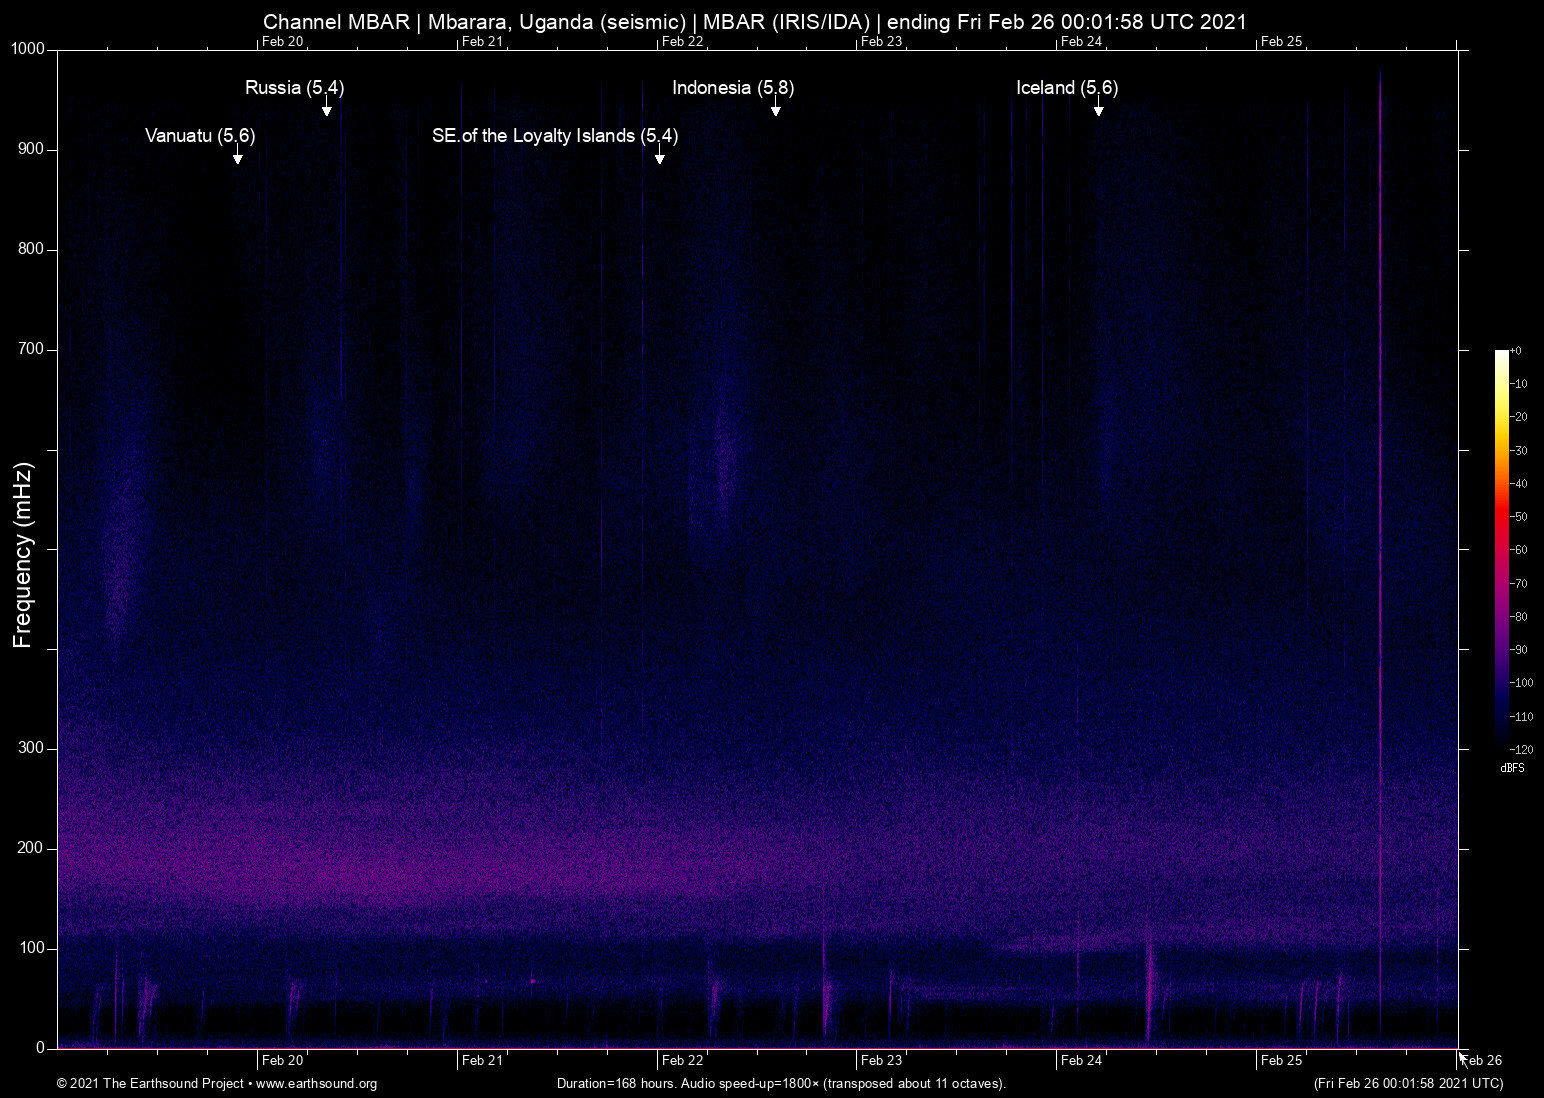Toggle the Vanuatu (5.6) event annotation text

200,136
